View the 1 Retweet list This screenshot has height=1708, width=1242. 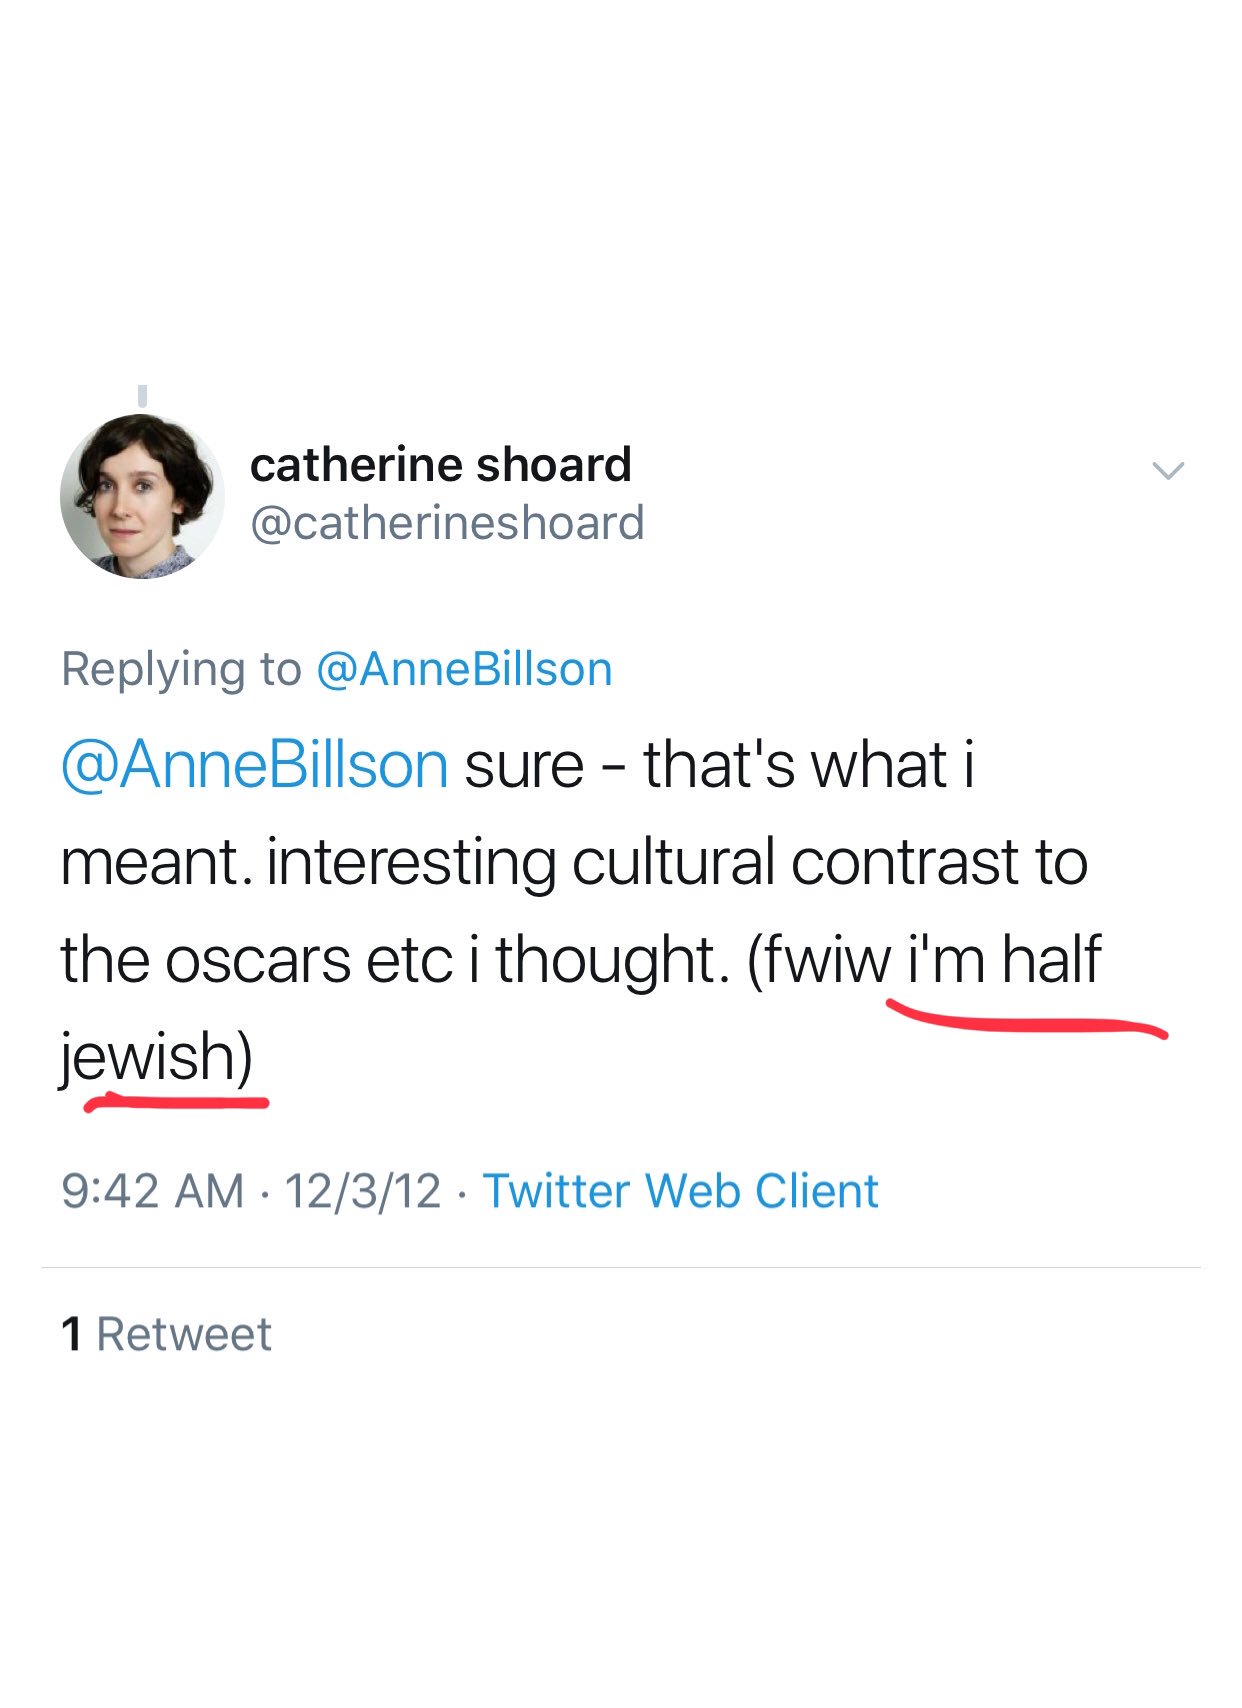(166, 1334)
